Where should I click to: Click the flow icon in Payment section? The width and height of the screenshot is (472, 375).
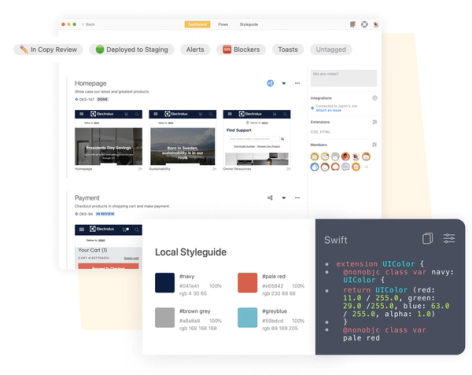coord(270,198)
